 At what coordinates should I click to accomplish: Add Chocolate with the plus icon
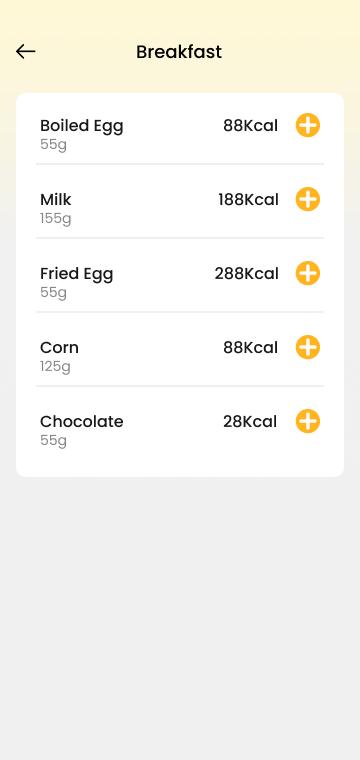click(x=308, y=421)
